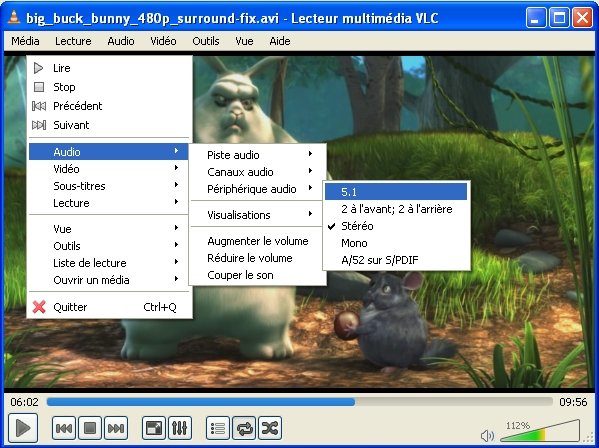The width and height of the screenshot is (599, 448).
Task: Toggle shuffle random playback button
Action: pos(270,428)
